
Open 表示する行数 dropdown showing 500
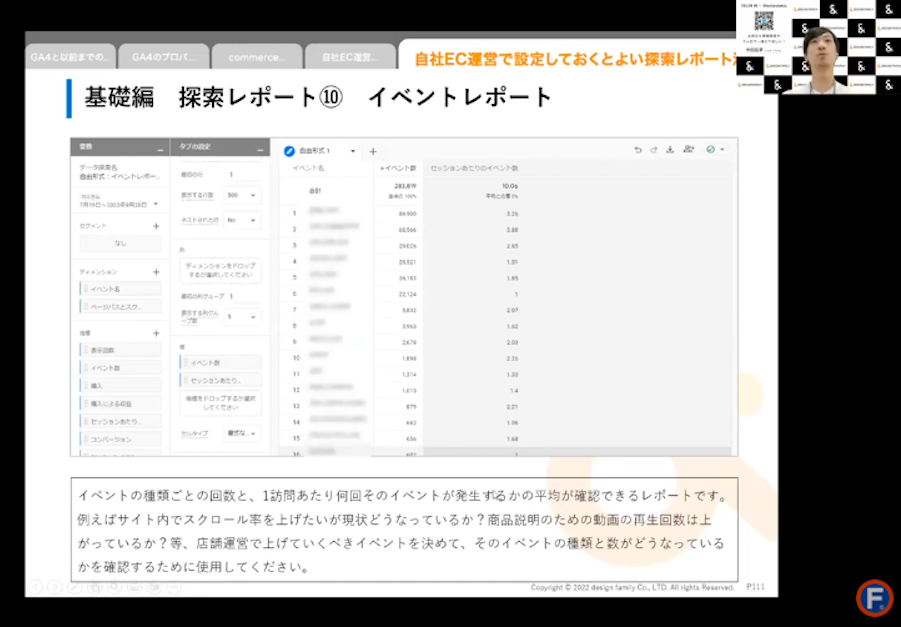pyautogui.click(x=242, y=195)
